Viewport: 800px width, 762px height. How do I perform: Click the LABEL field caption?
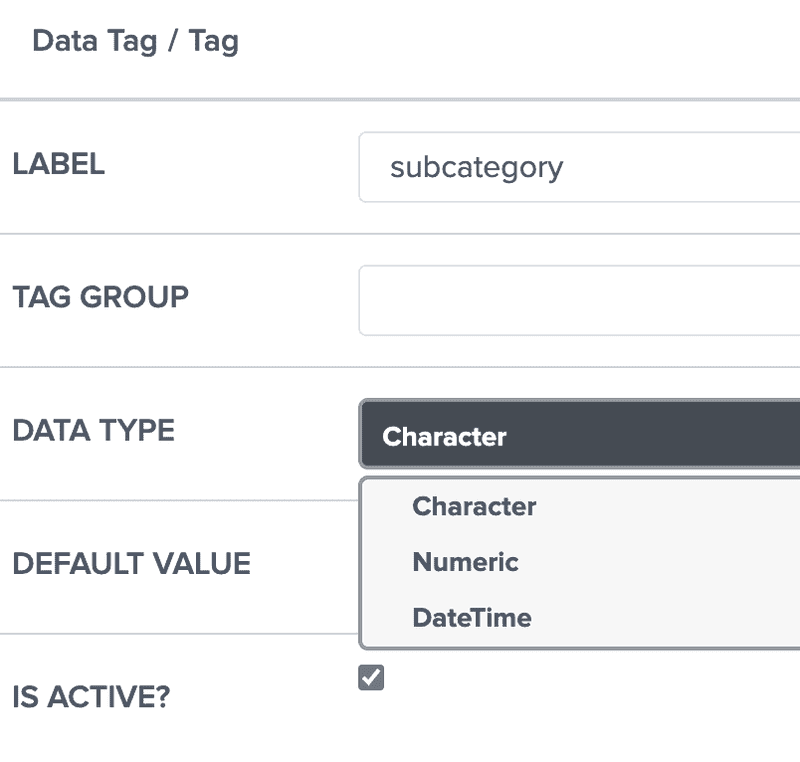pyautogui.click(x=58, y=165)
